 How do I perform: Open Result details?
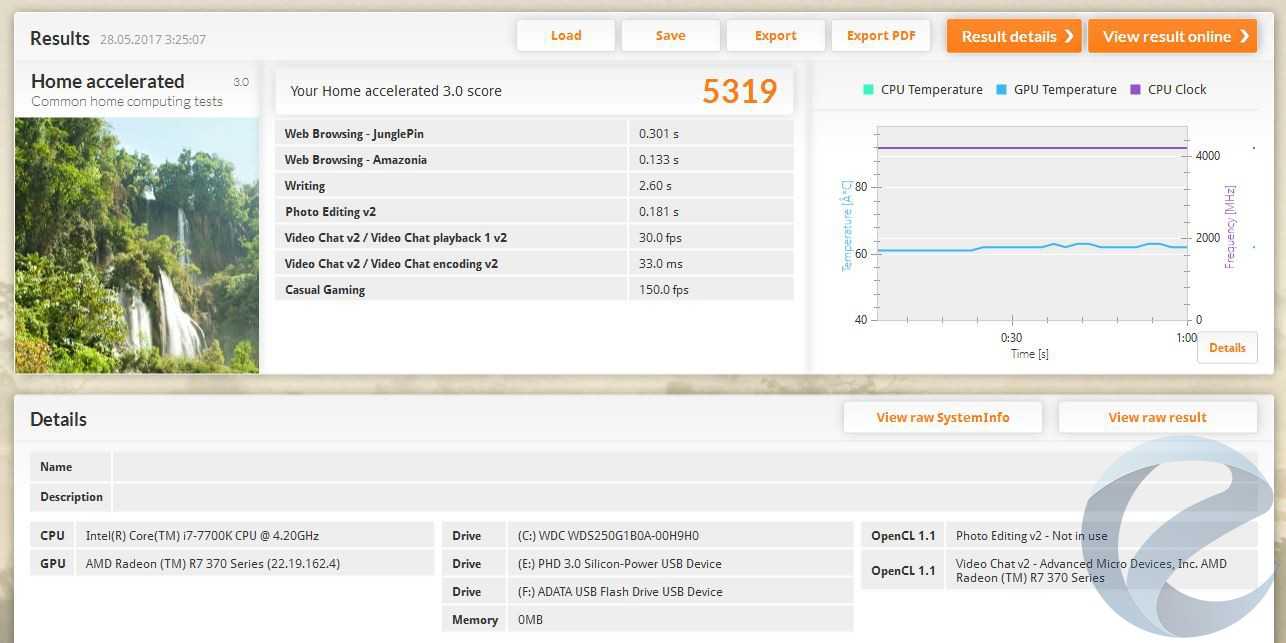point(1008,36)
